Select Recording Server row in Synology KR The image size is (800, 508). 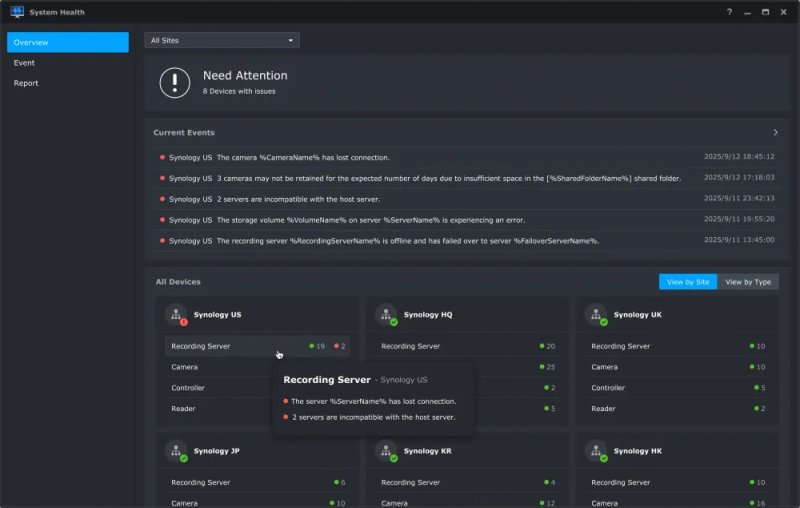[468, 482]
